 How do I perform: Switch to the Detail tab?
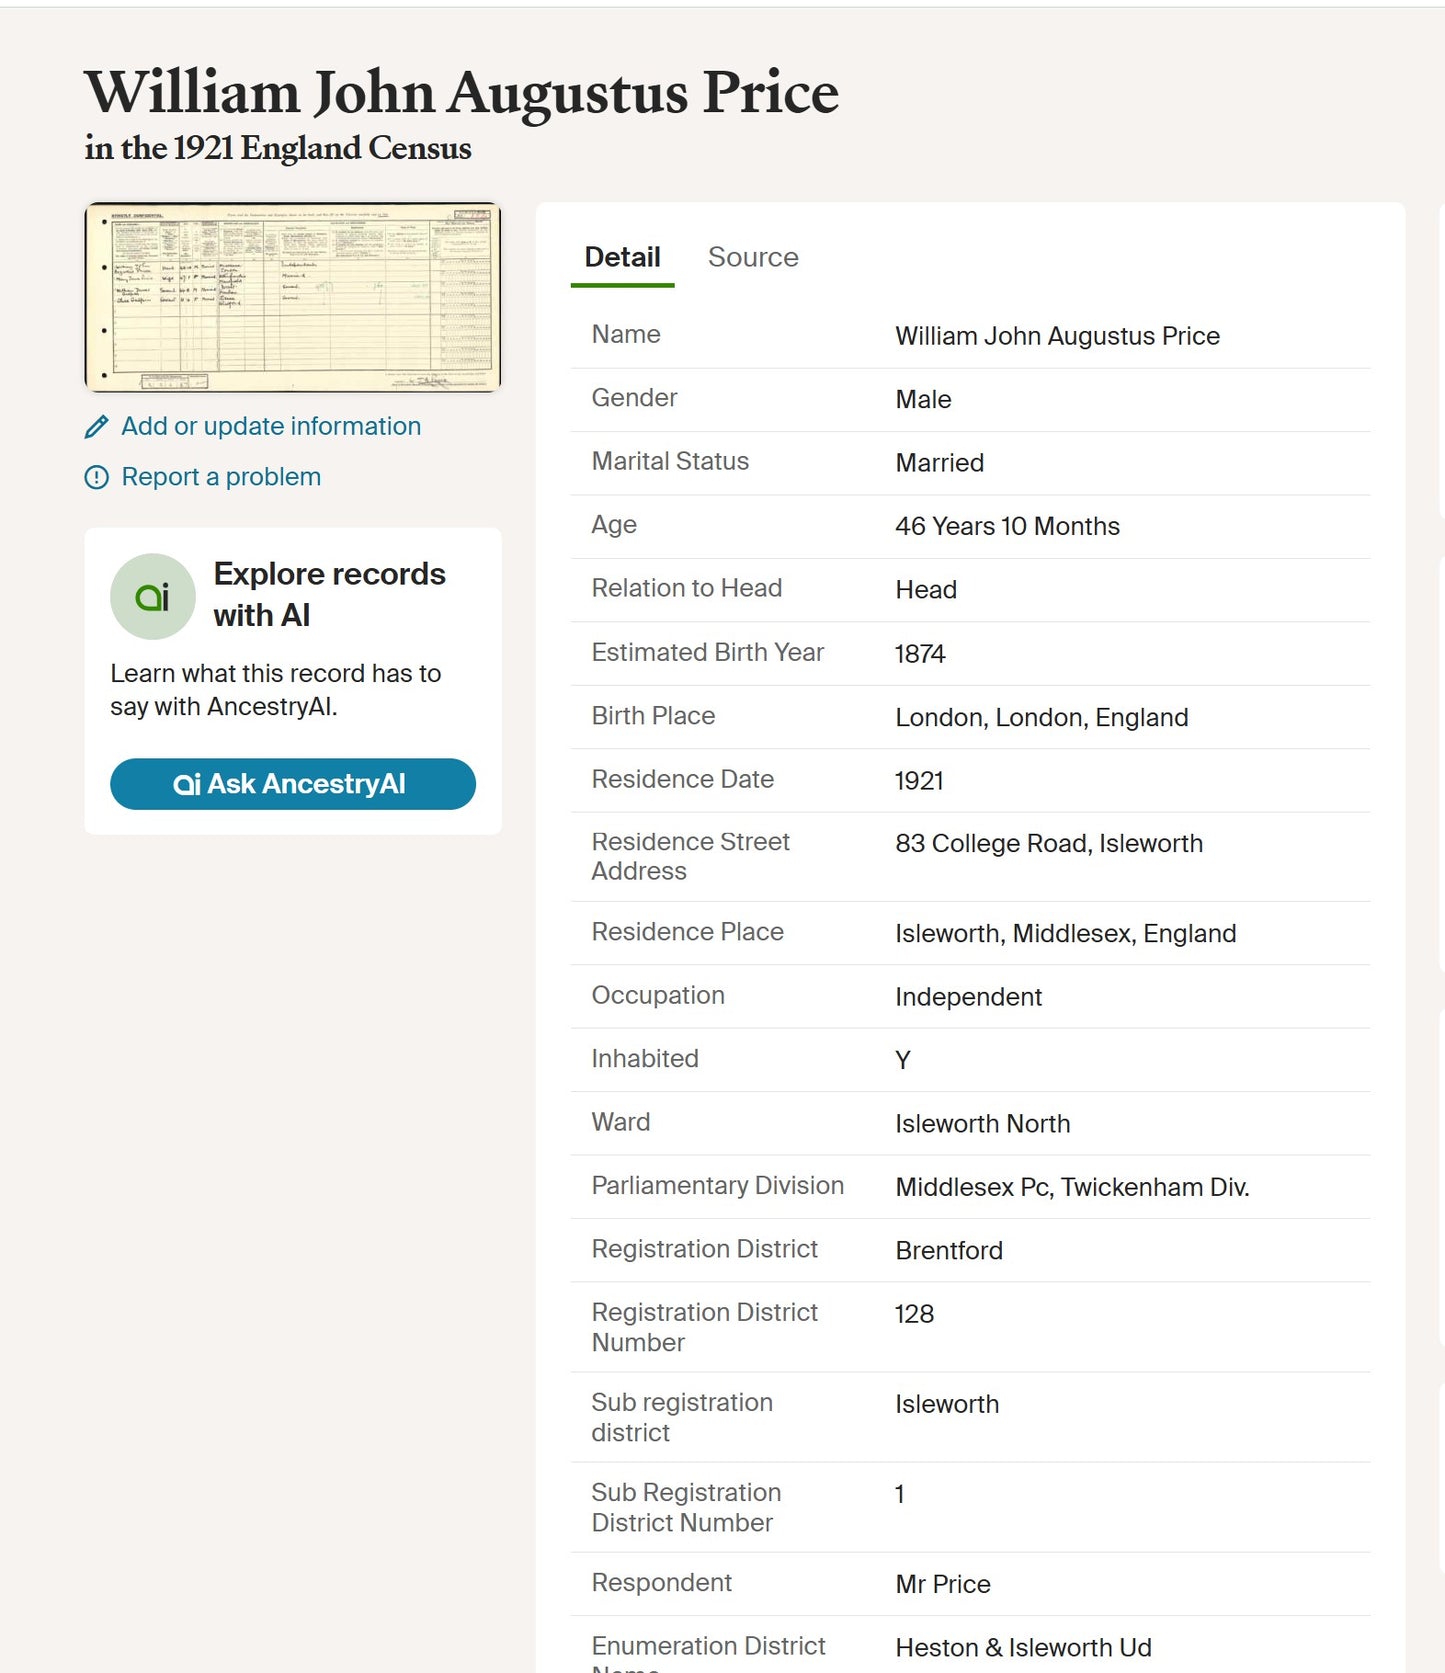click(x=622, y=258)
